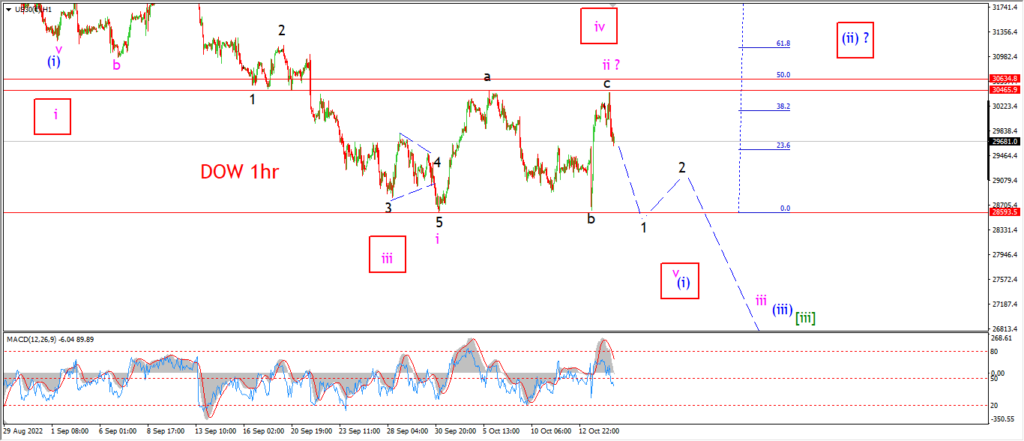Click the wave 'b' low label
The height and width of the screenshot is (441, 1024).
coord(590,219)
